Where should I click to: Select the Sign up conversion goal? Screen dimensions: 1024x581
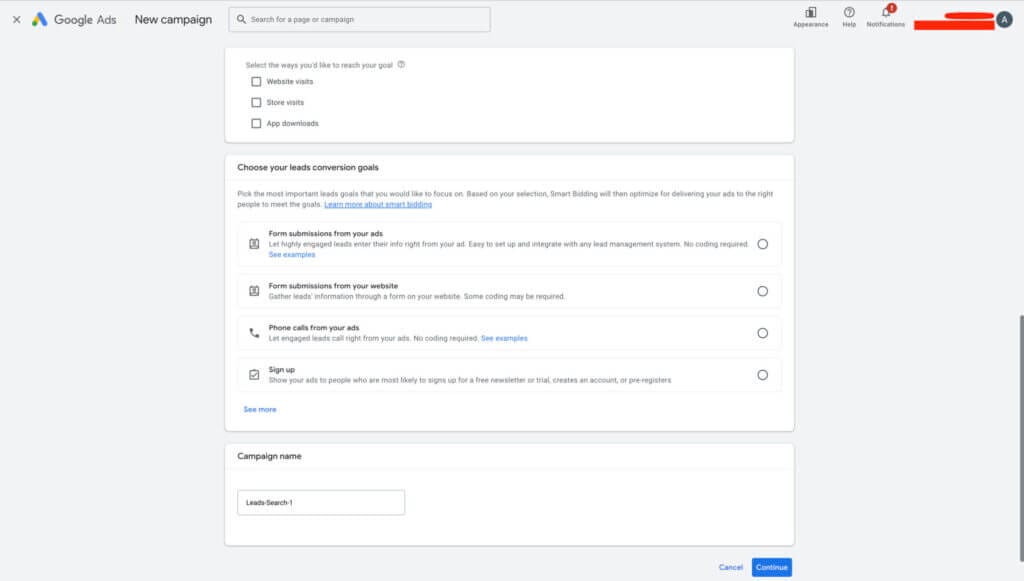(763, 373)
